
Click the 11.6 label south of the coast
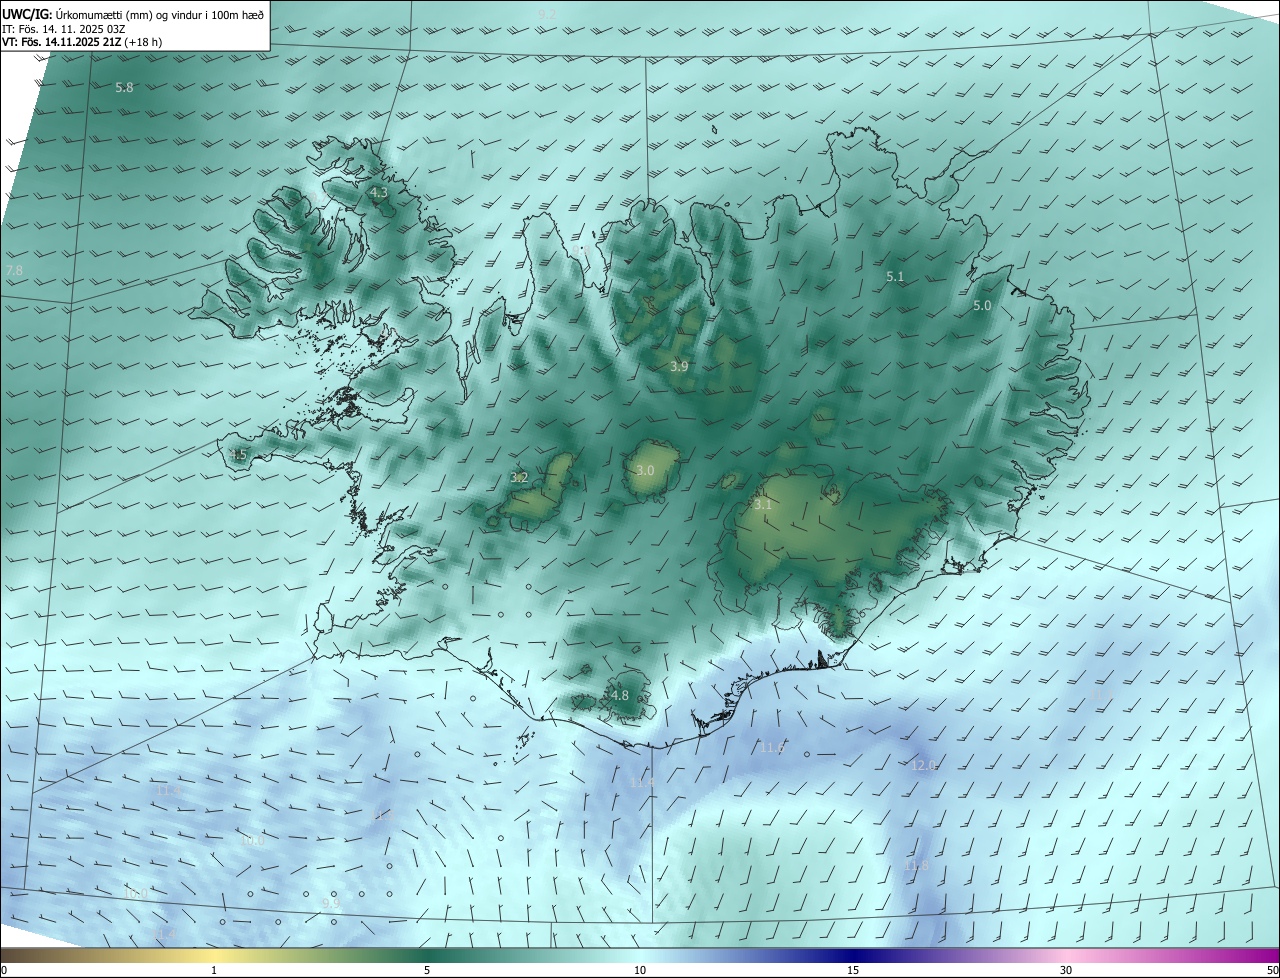click(772, 747)
